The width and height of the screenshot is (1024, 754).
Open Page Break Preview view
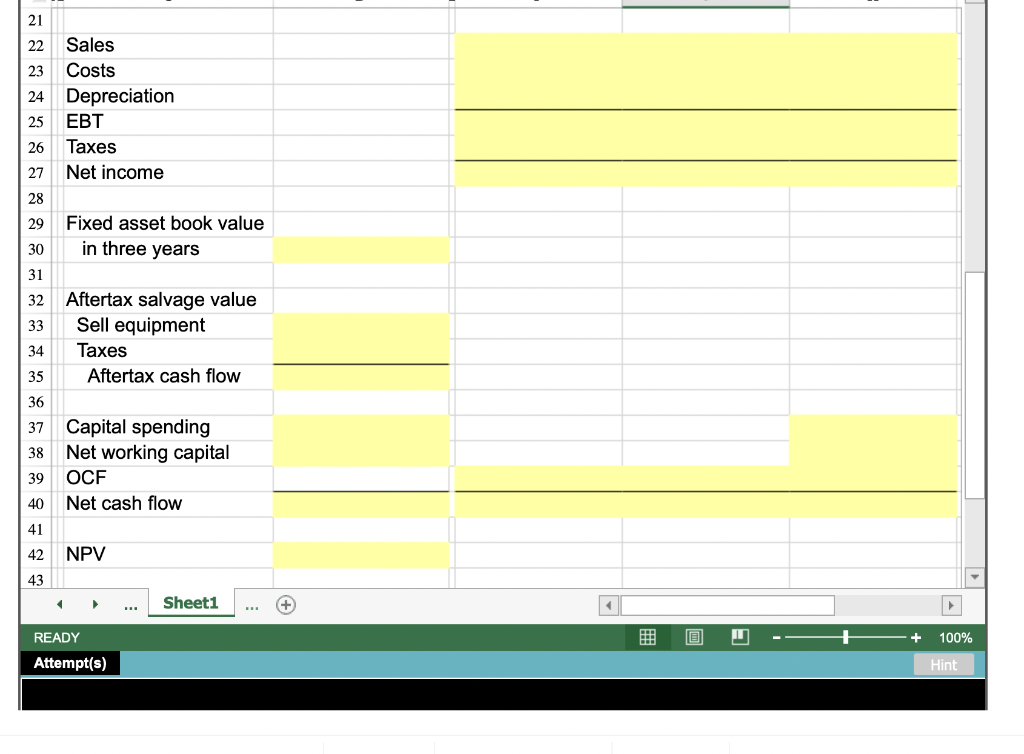pos(740,637)
